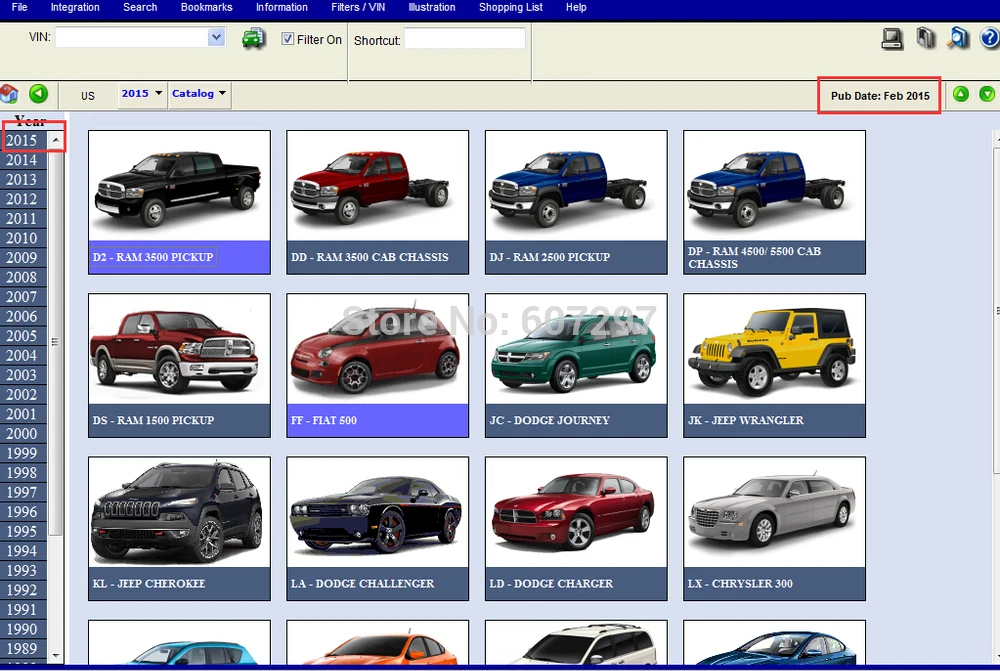Open the Shopping List menu

[x=511, y=7]
